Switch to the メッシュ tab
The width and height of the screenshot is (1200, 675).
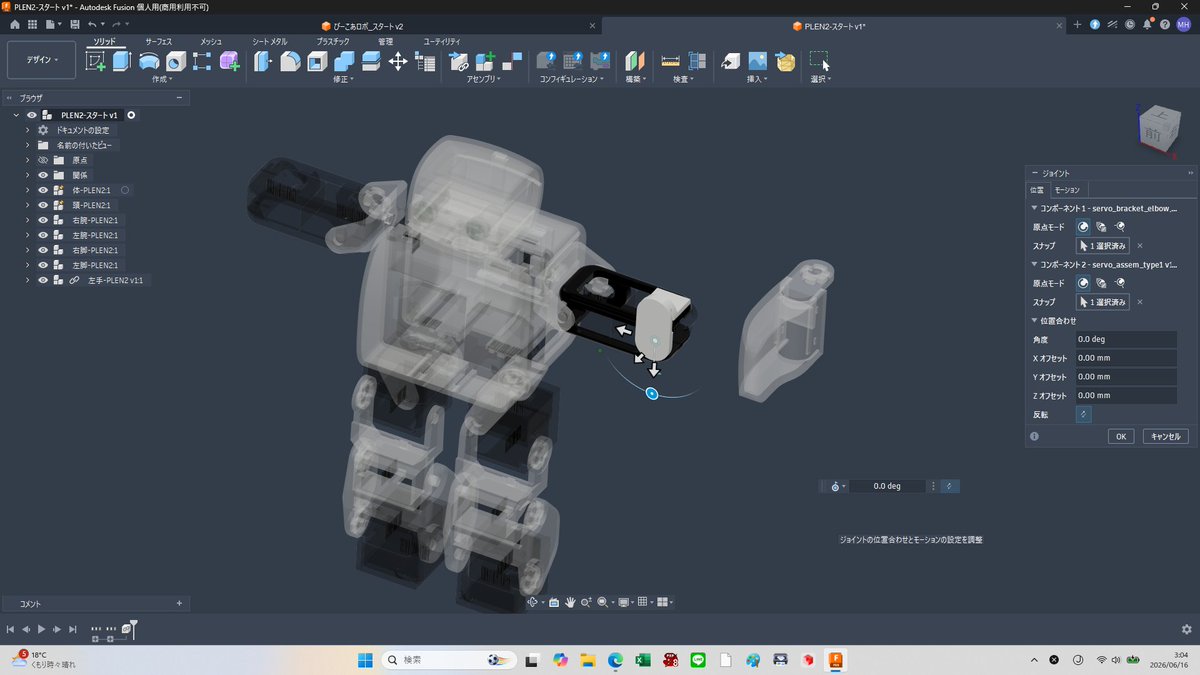(211, 41)
